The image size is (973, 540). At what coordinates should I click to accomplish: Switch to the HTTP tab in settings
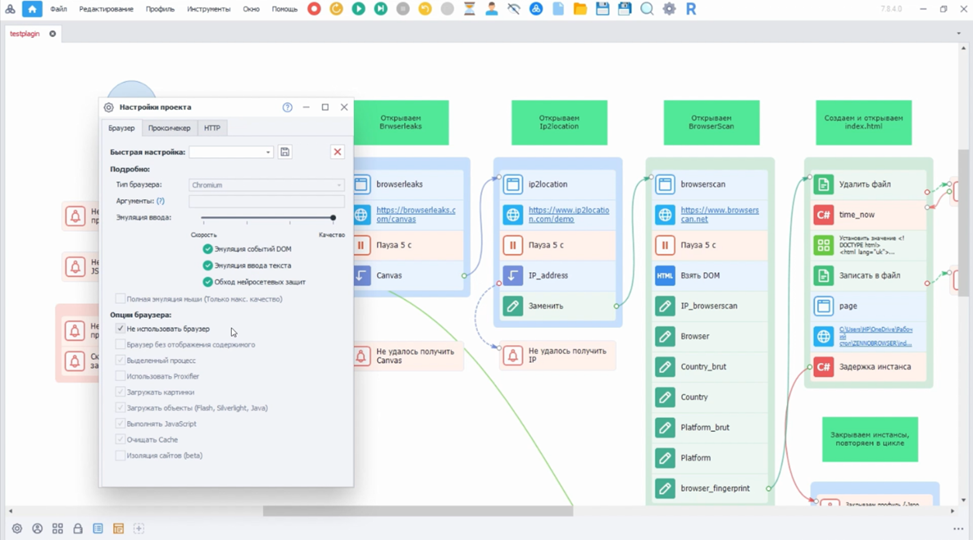point(212,128)
